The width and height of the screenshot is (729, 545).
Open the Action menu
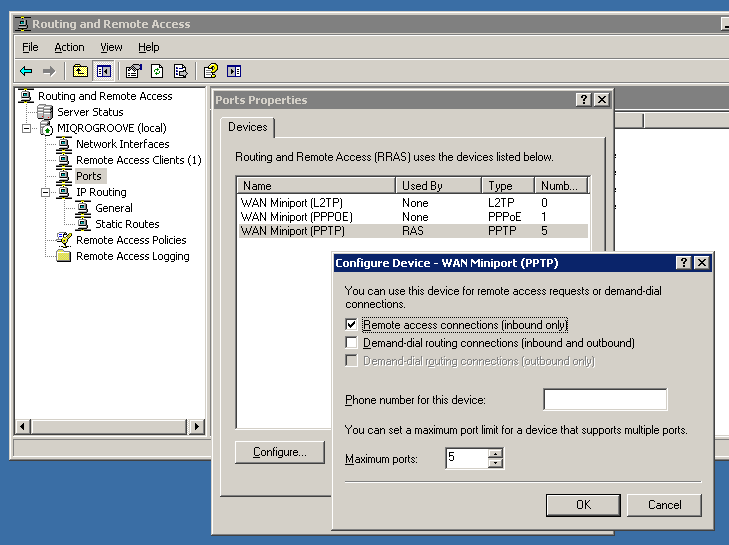(69, 47)
